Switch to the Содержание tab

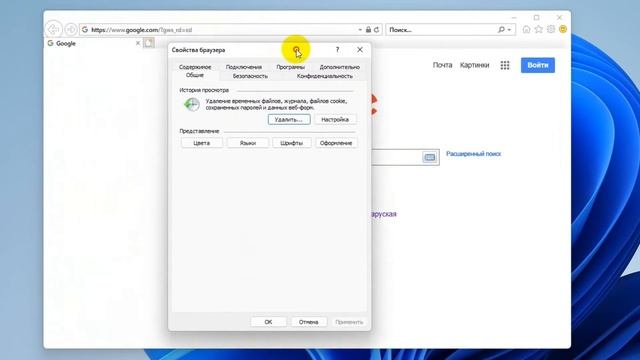195,67
